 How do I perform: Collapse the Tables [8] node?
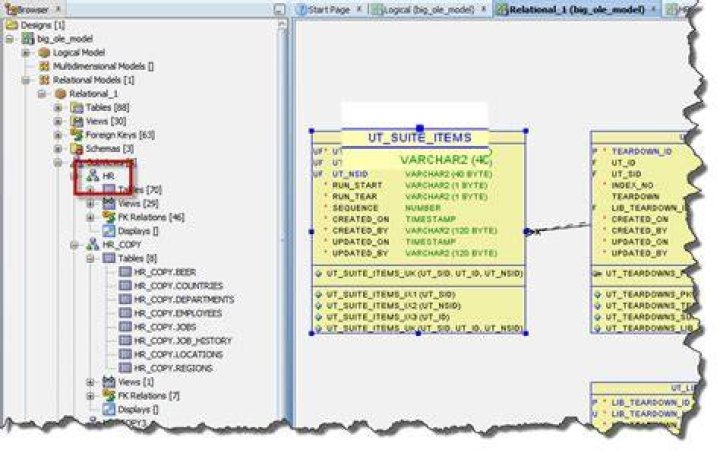(90, 259)
